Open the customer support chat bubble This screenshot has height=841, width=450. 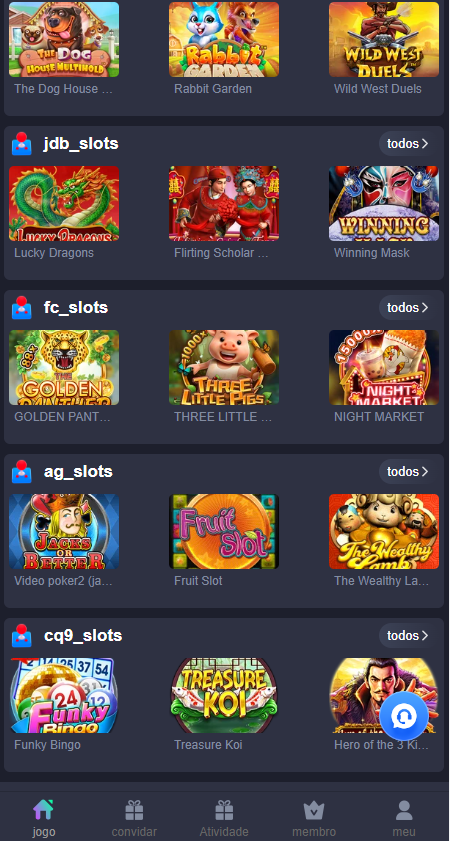point(403,716)
